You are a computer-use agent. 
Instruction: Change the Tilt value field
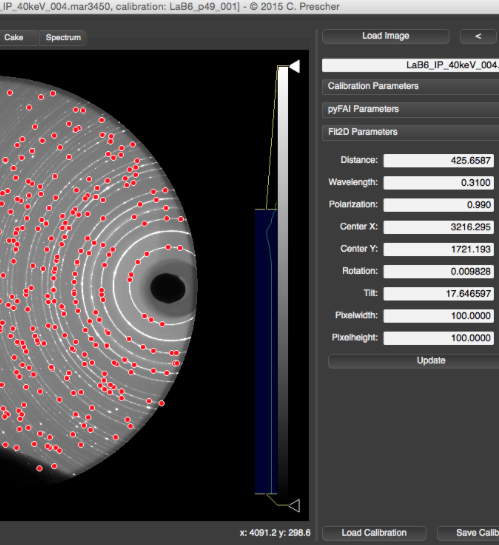(439, 294)
